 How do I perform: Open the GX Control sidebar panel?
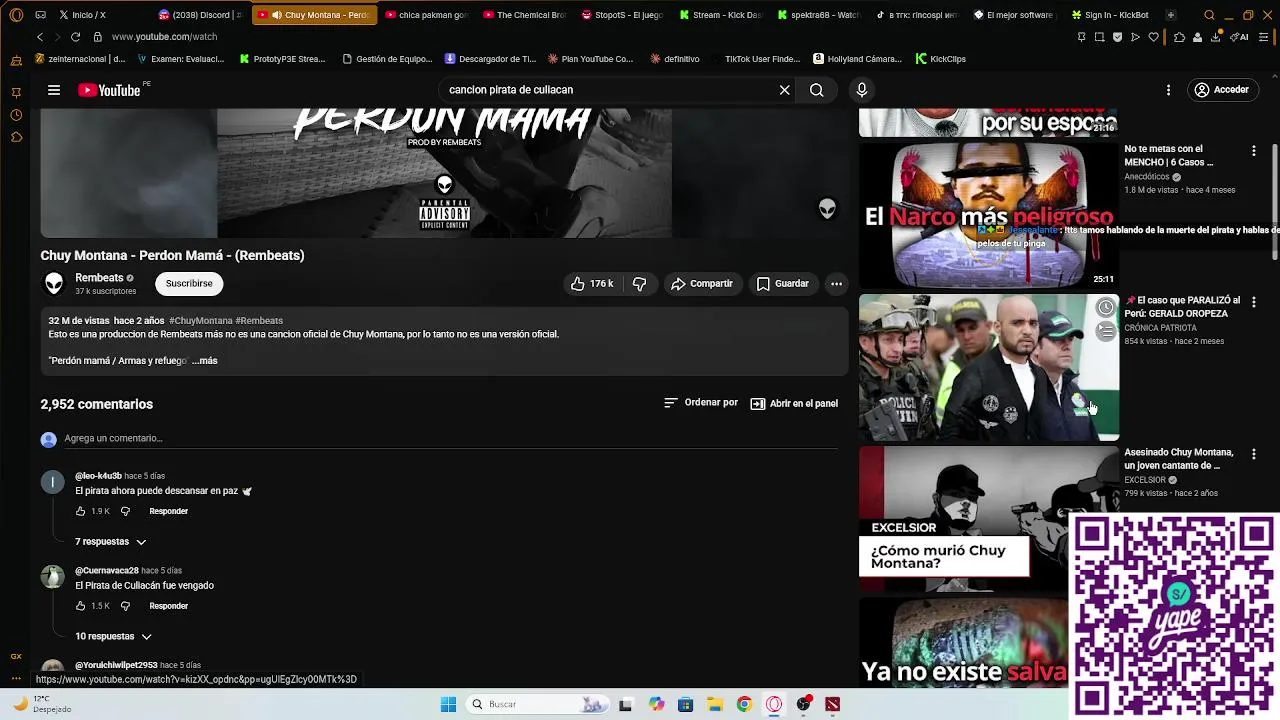[16, 656]
